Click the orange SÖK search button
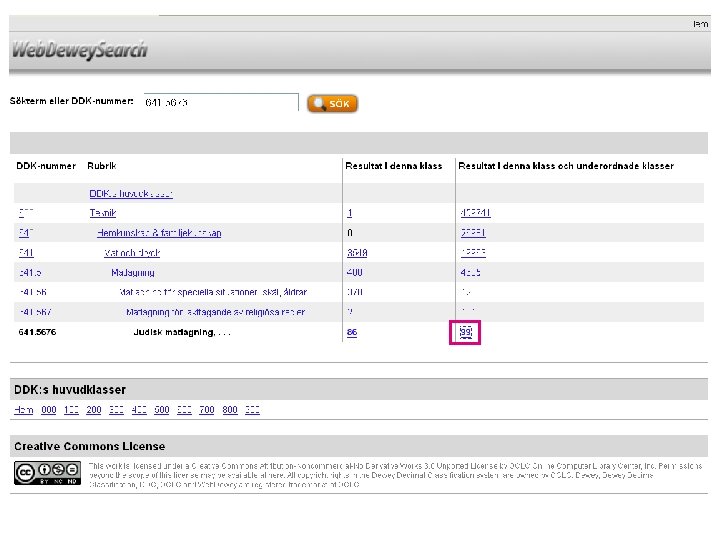This screenshot has height=540, width=720. tap(332, 104)
